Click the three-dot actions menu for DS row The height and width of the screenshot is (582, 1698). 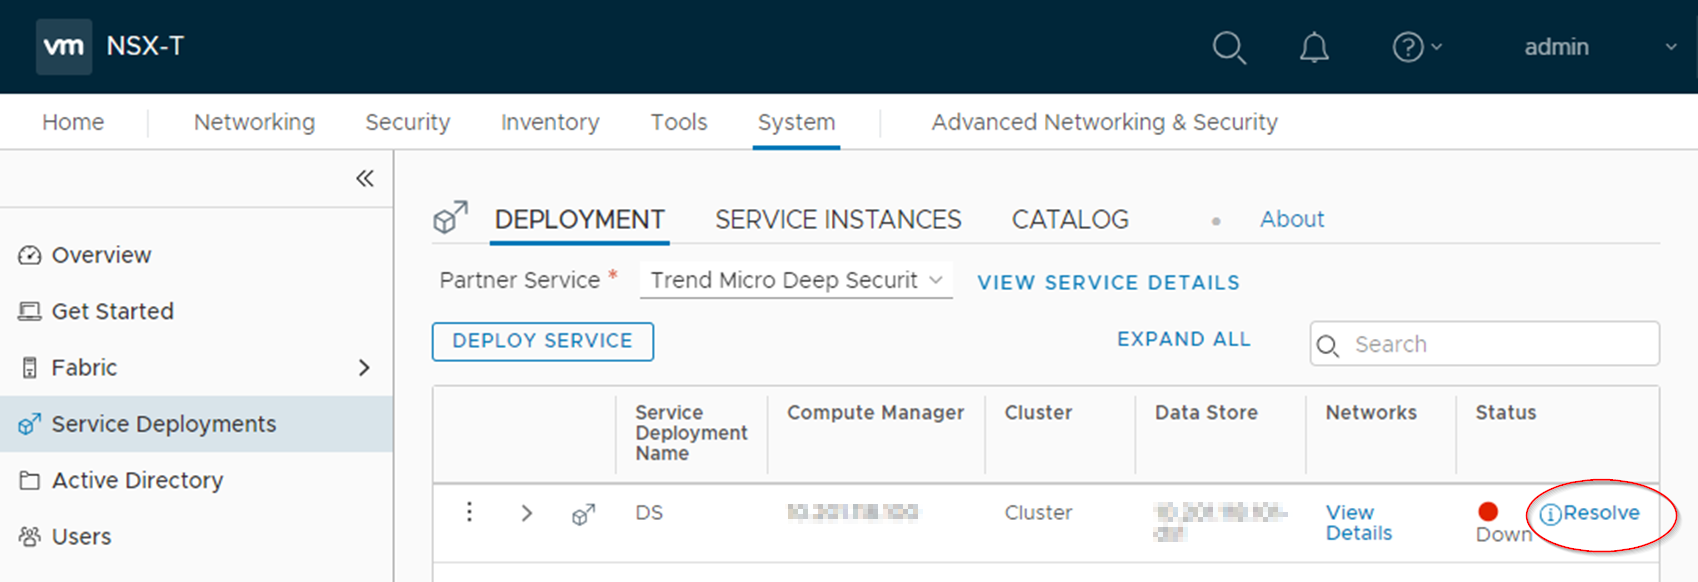[x=469, y=513]
